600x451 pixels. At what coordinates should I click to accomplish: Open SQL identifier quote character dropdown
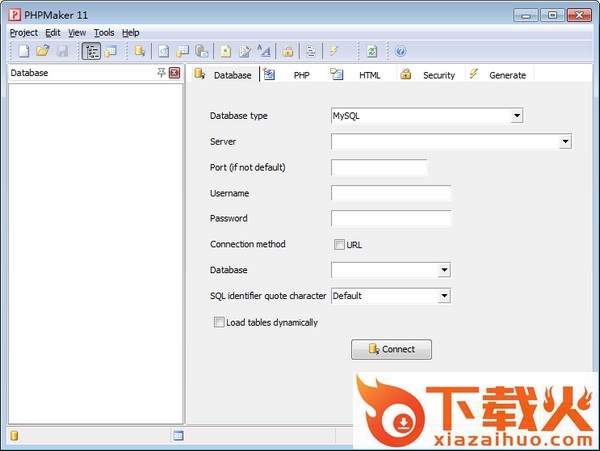444,296
